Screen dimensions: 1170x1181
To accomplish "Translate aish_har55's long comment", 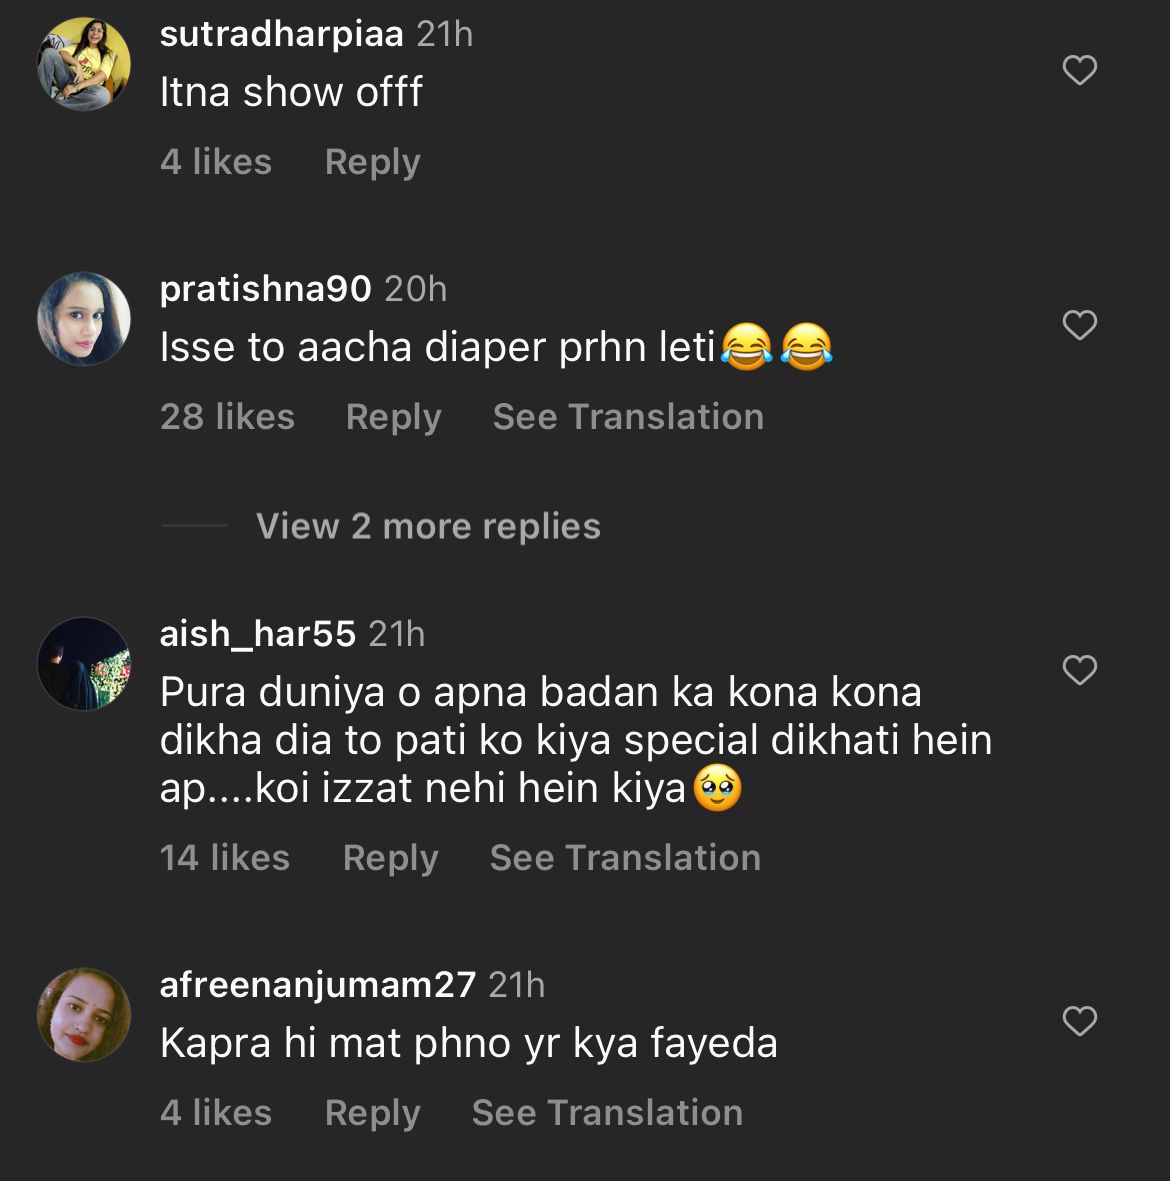I will tap(625, 858).
